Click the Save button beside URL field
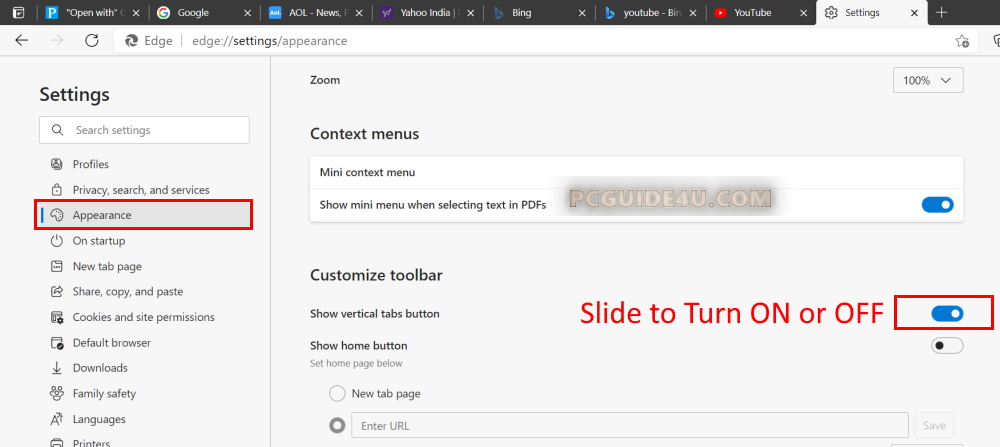Image resolution: width=1000 pixels, height=447 pixels. [934, 426]
